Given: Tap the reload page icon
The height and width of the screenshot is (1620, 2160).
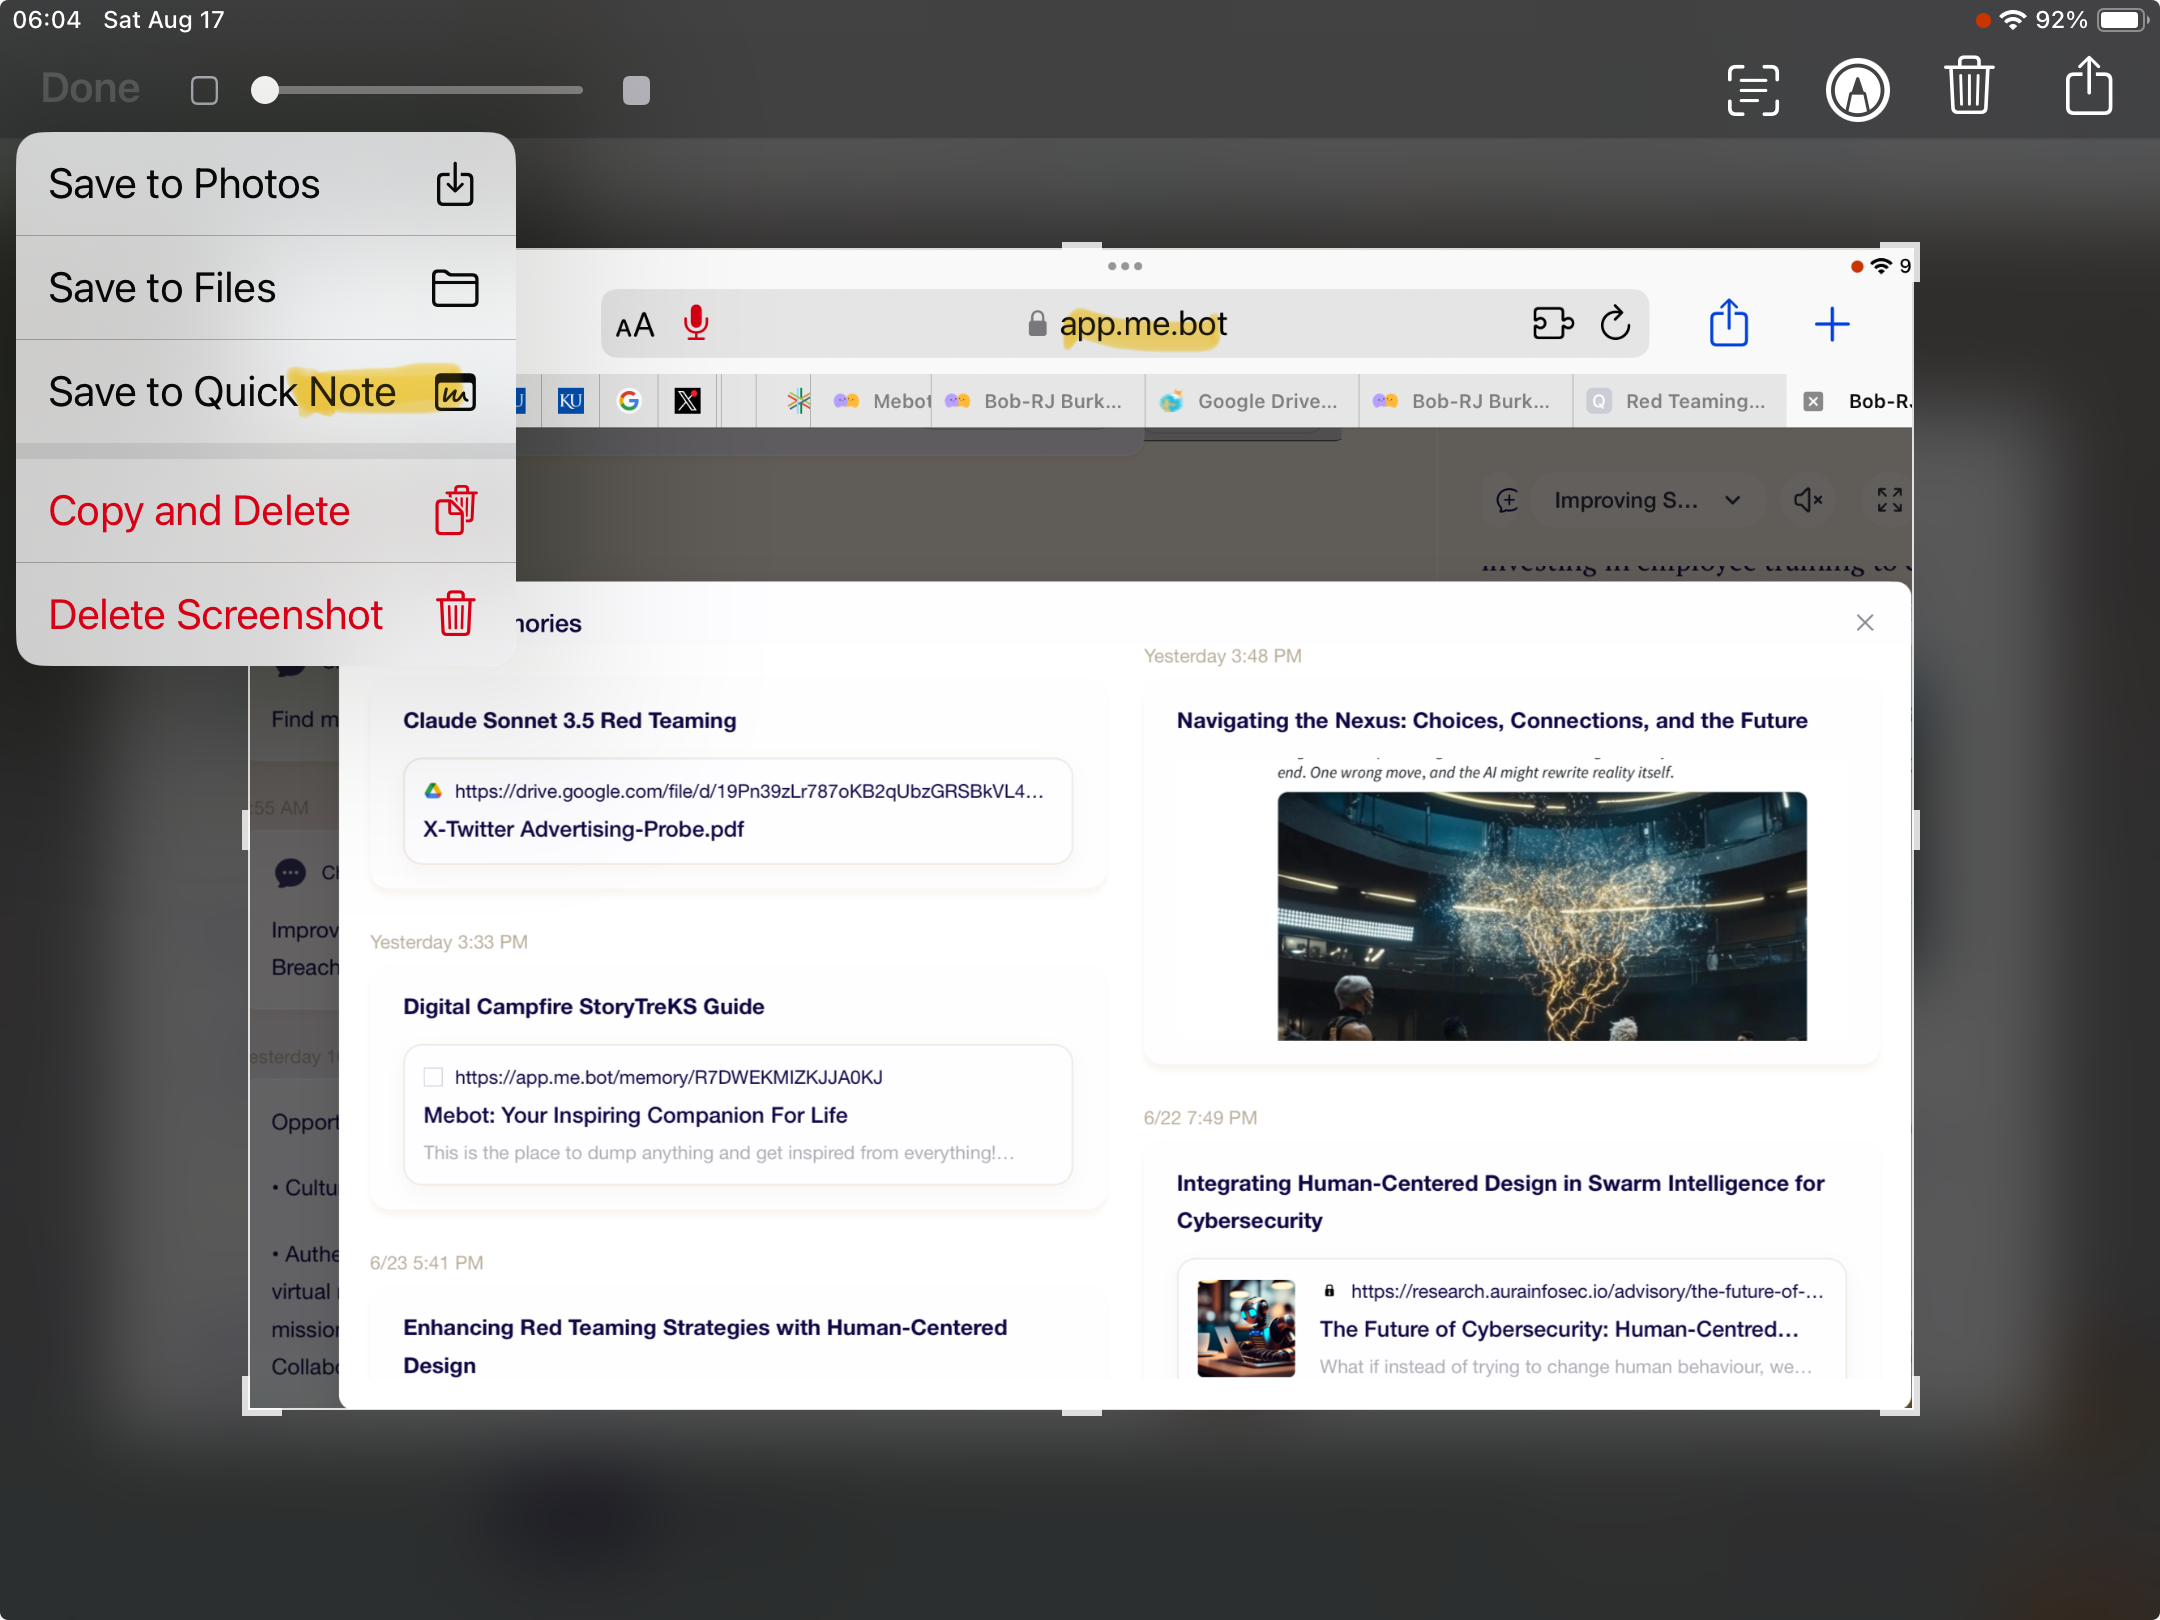Looking at the screenshot, I should 1615,324.
